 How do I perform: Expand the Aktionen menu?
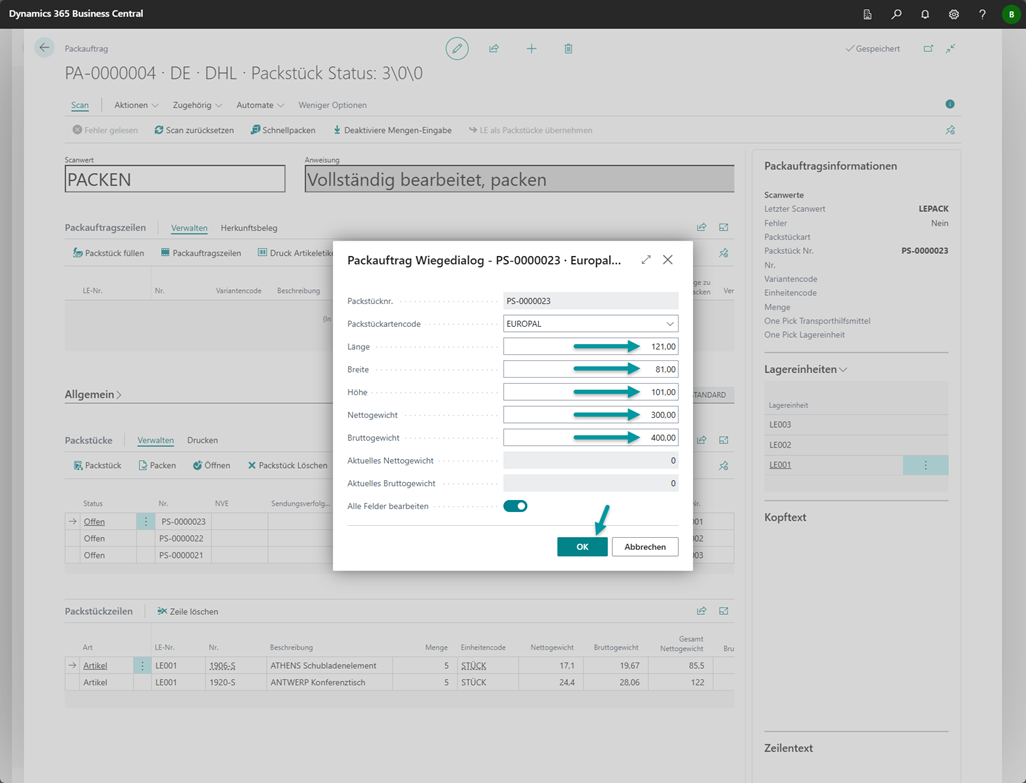(x=136, y=105)
